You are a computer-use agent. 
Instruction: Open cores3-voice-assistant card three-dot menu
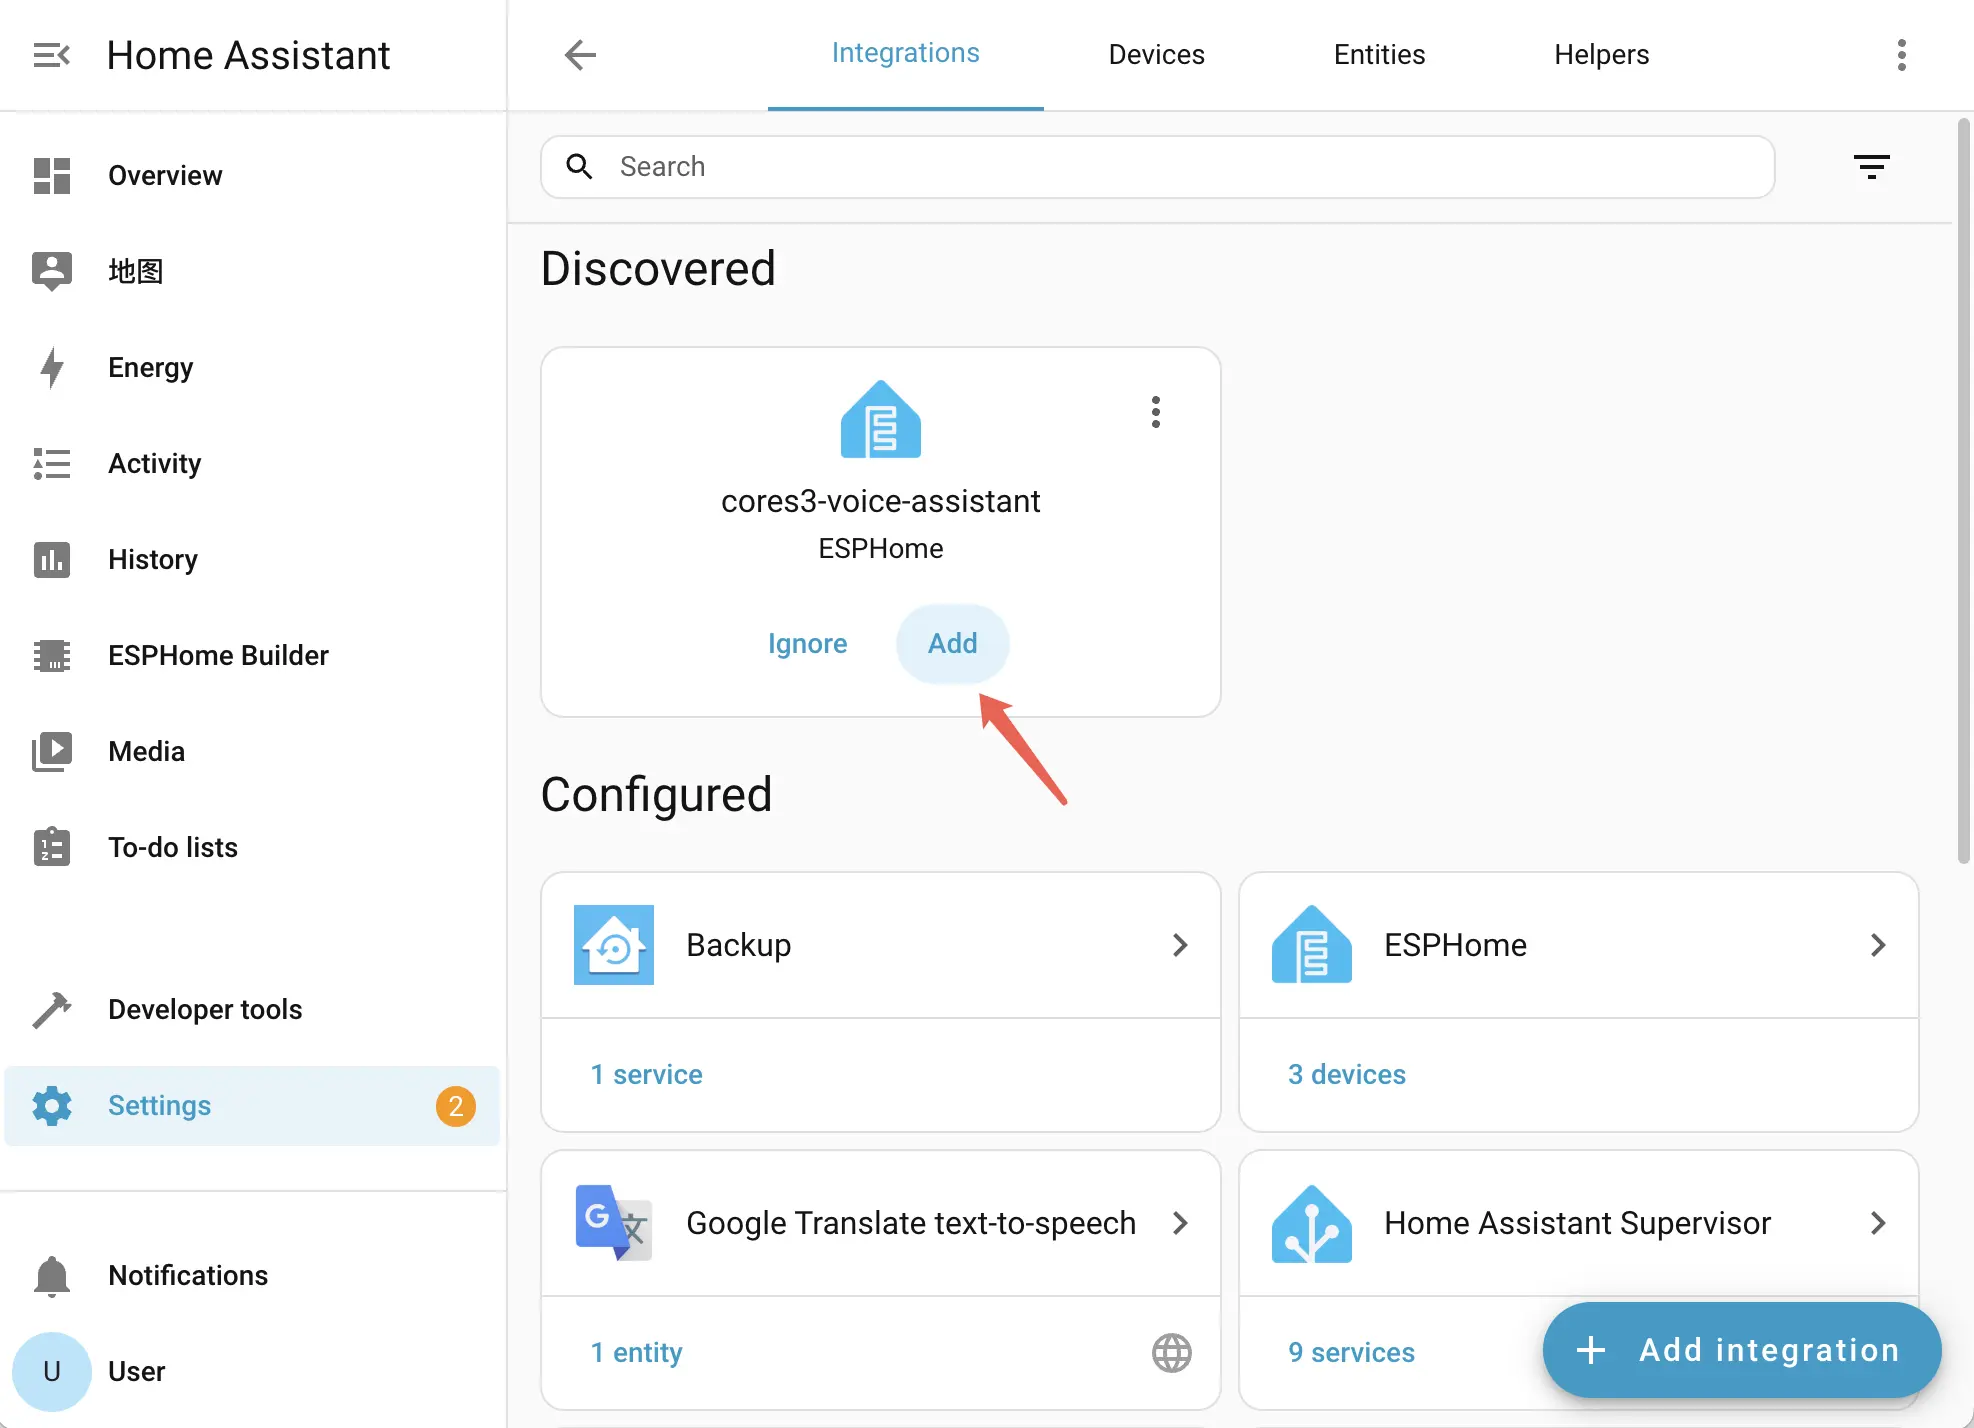[1155, 412]
